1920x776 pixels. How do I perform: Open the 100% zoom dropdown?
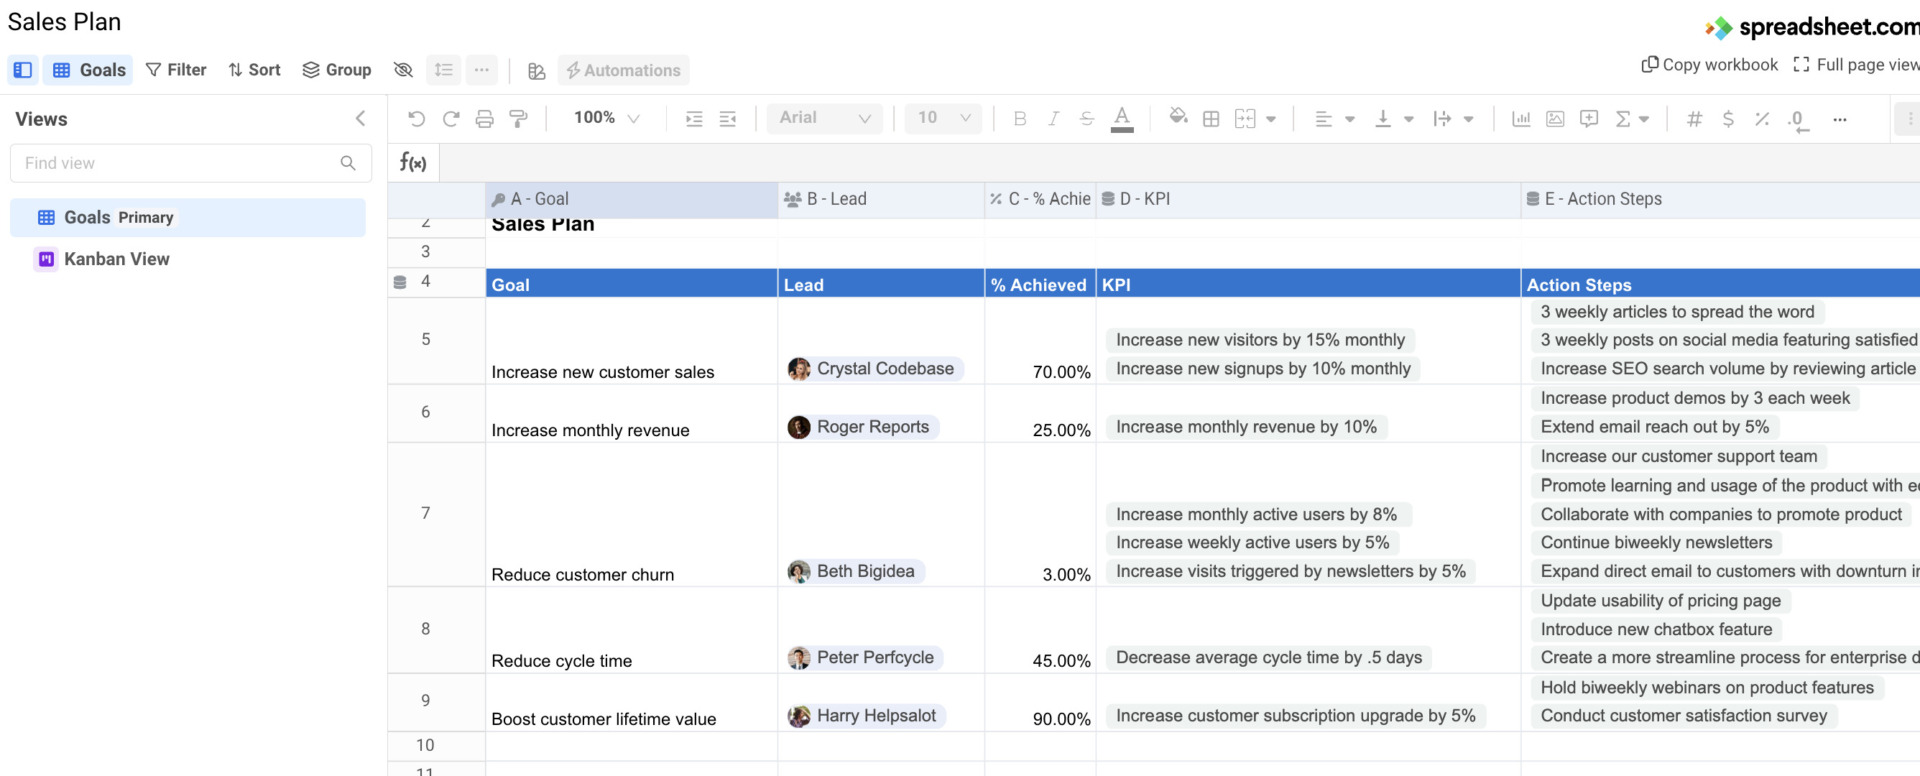click(x=606, y=118)
